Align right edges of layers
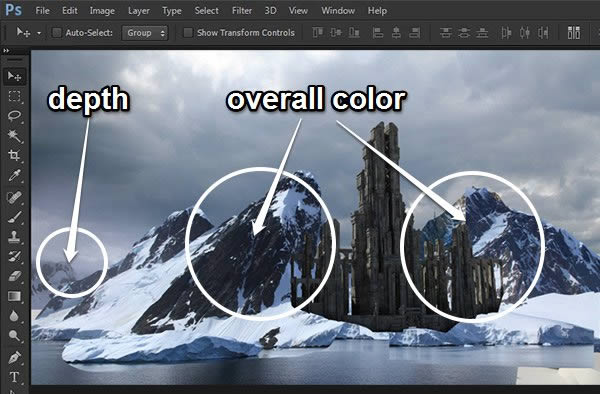Image resolution: width=600 pixels, height=394 pixels. 414,33
